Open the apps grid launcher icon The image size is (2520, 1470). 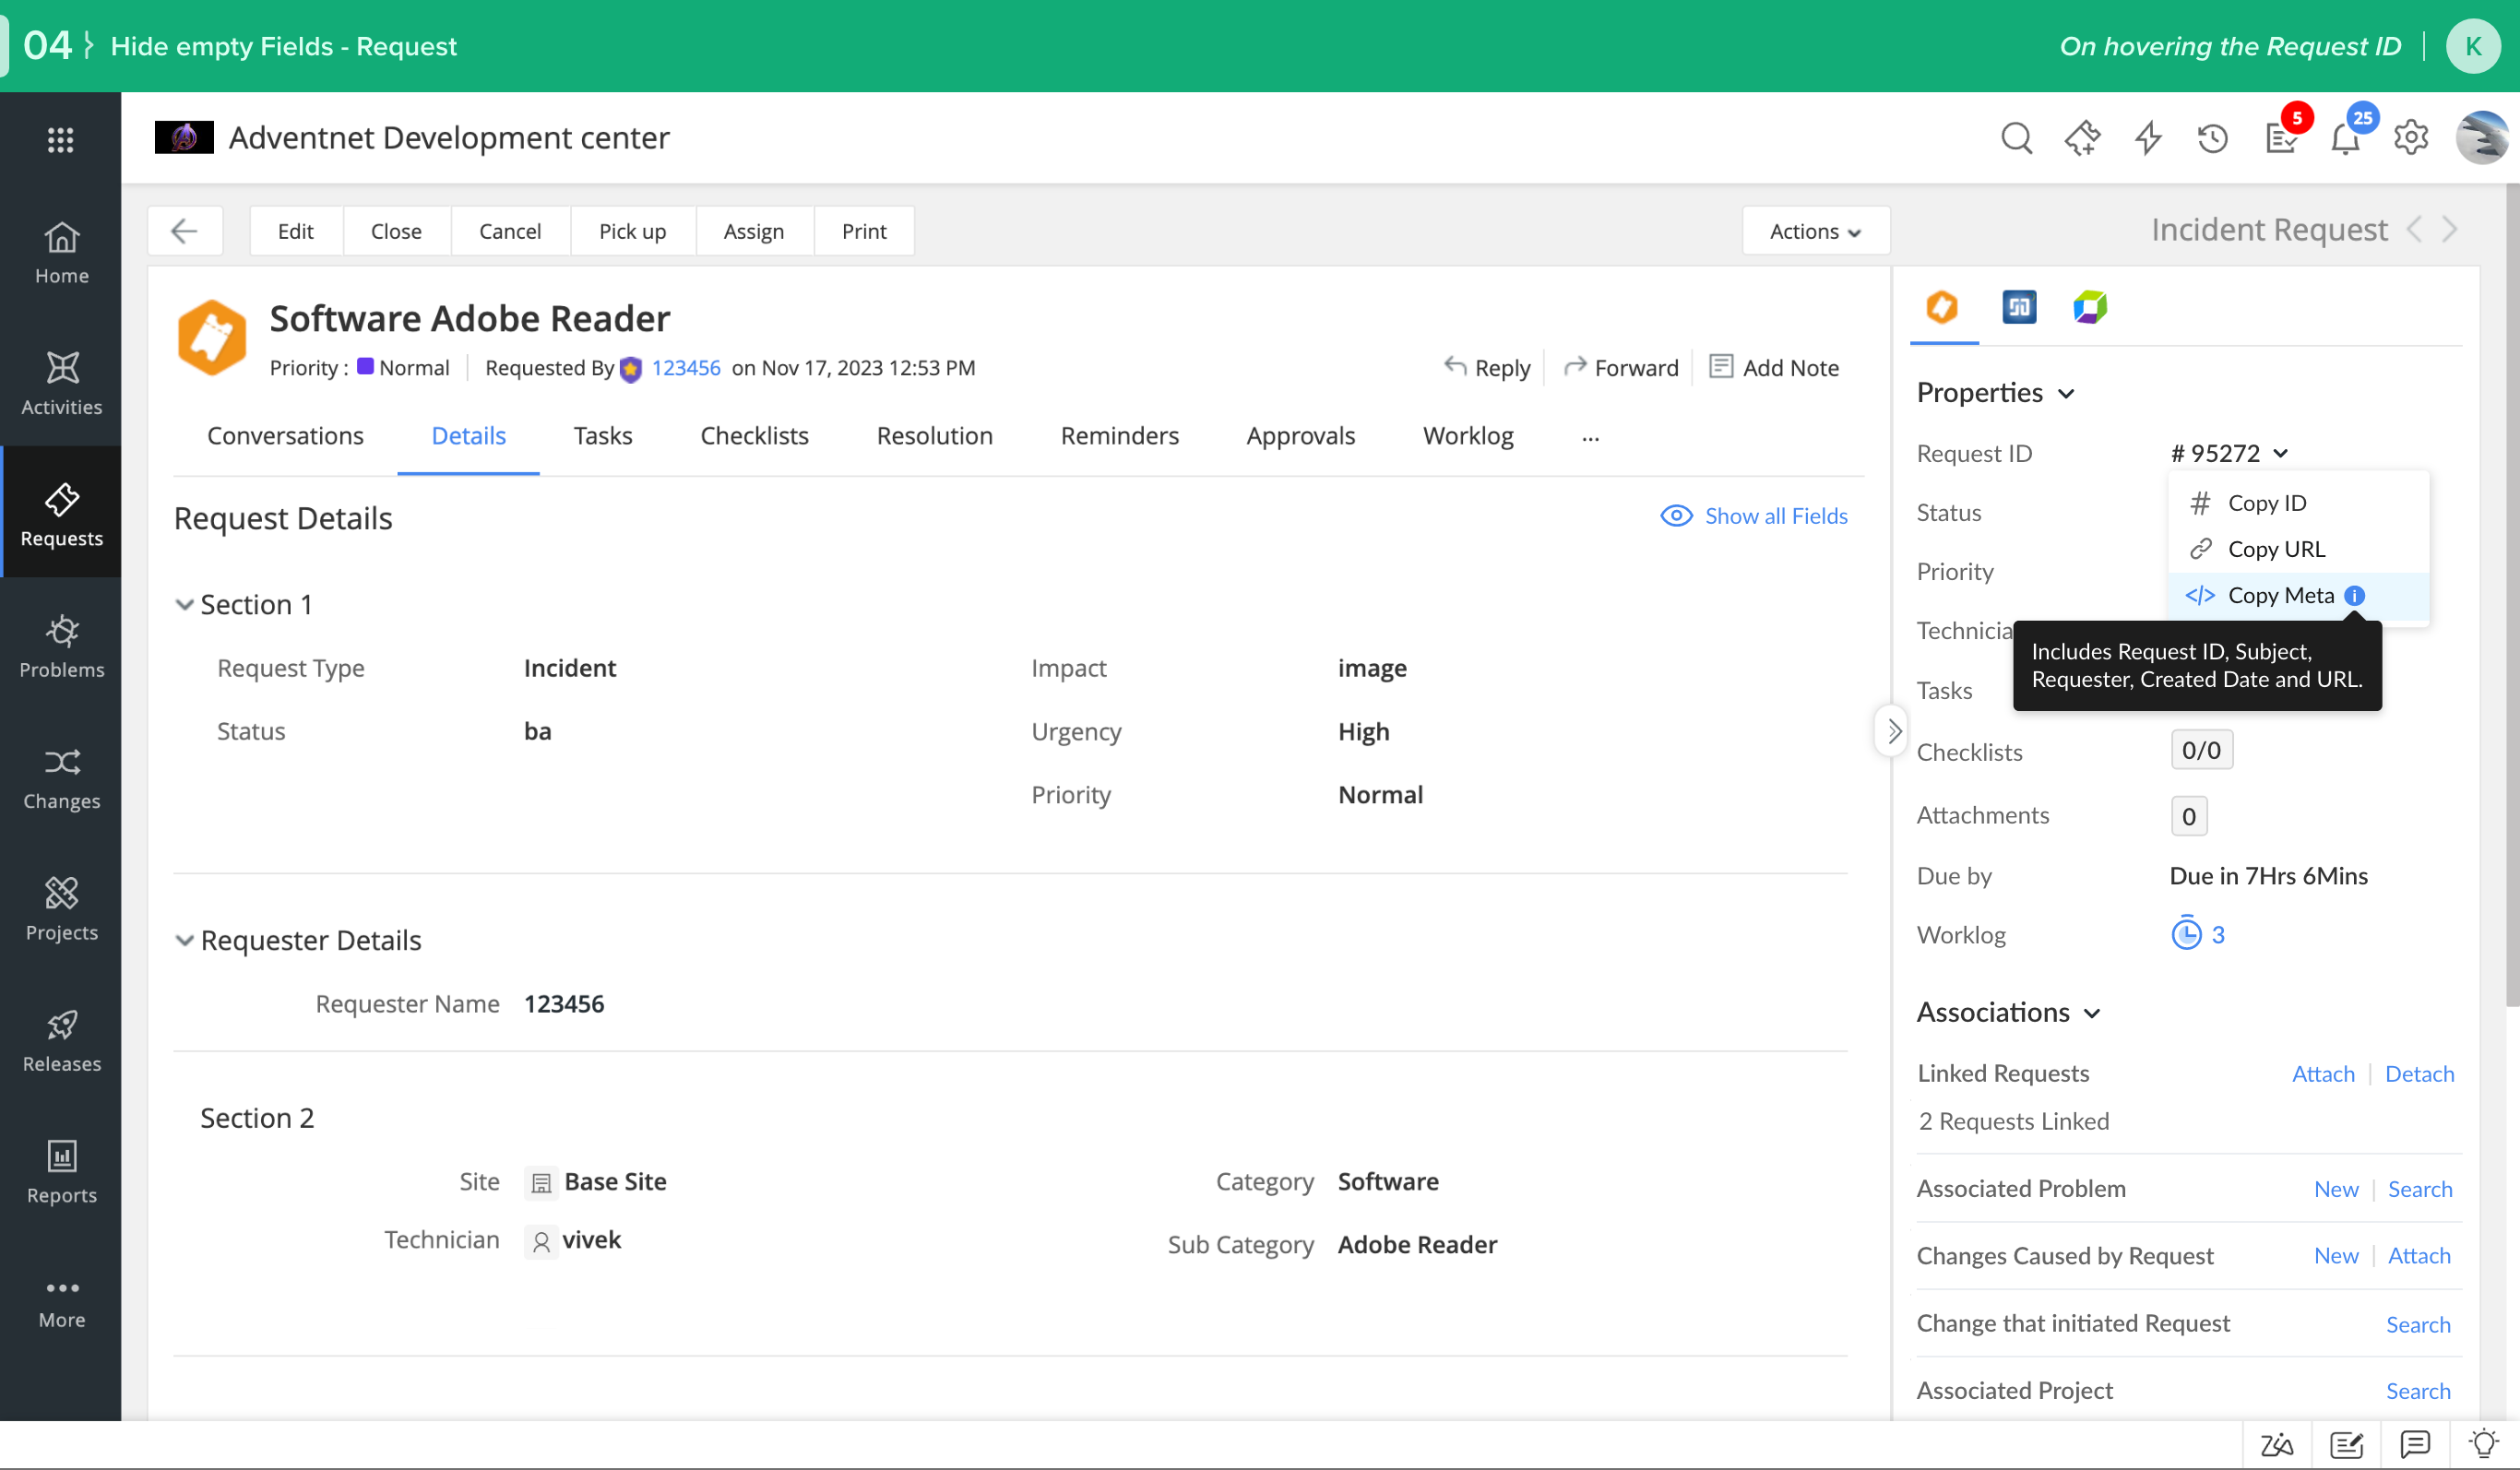(61, 140)
